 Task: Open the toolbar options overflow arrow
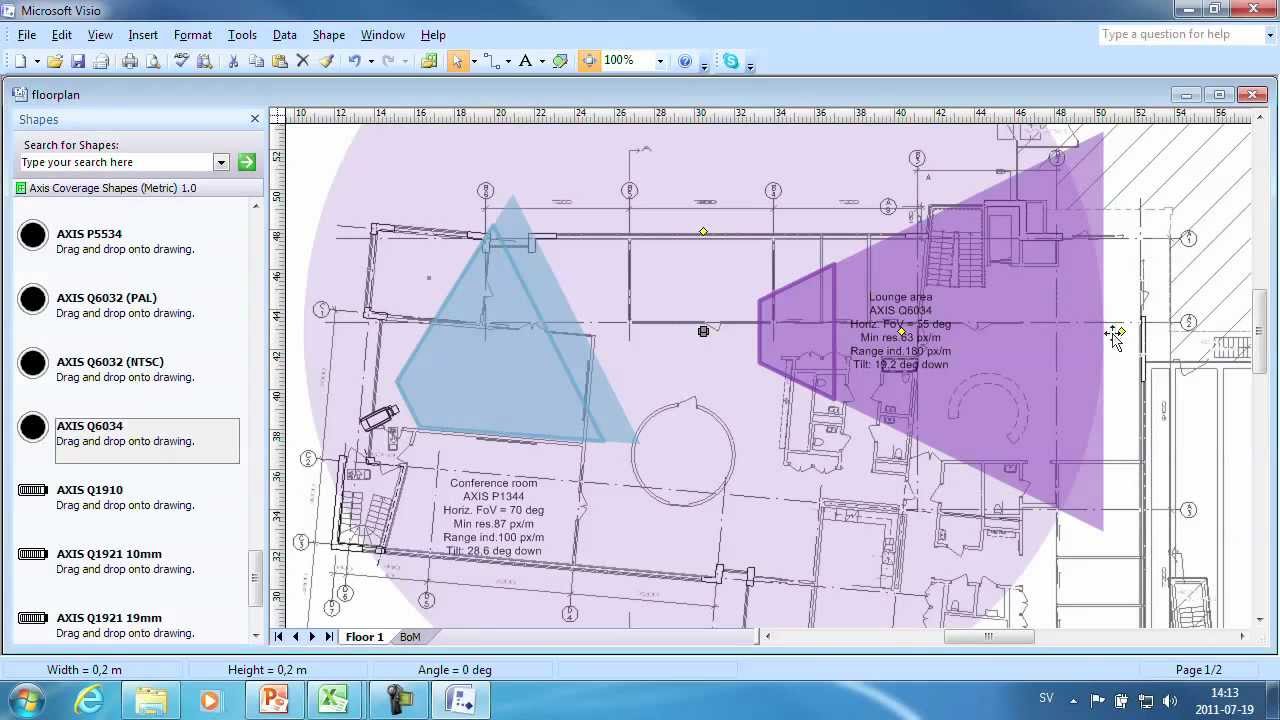(704, 65)
